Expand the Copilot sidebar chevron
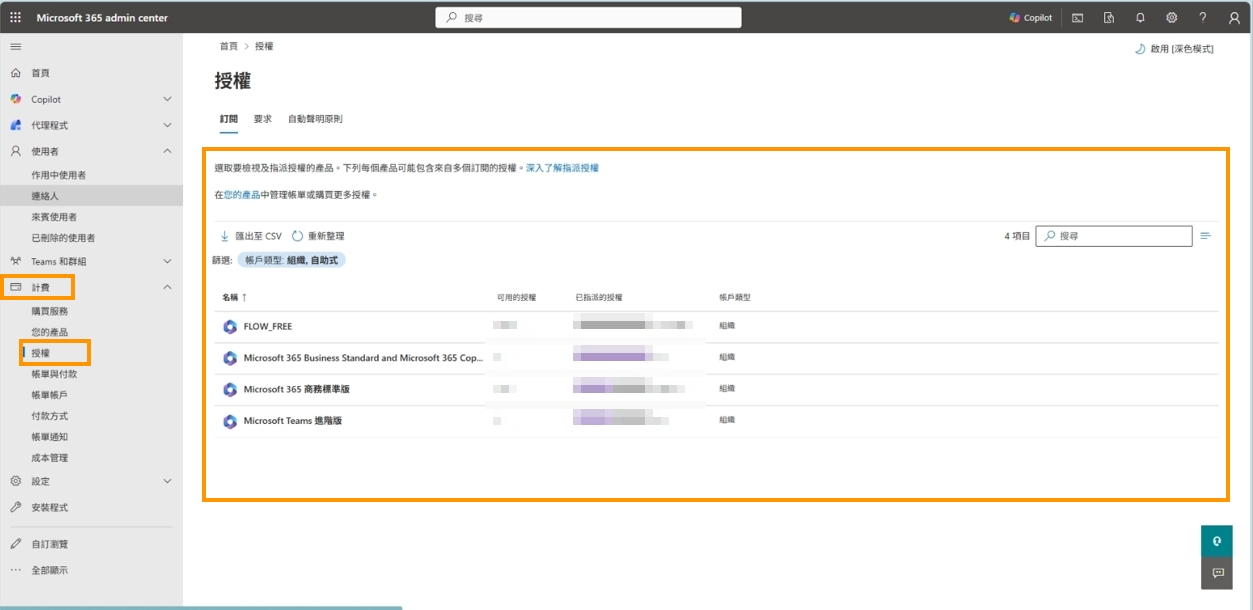The width and height of the screenshot is (1253, 610). click(x=167, y=99)
